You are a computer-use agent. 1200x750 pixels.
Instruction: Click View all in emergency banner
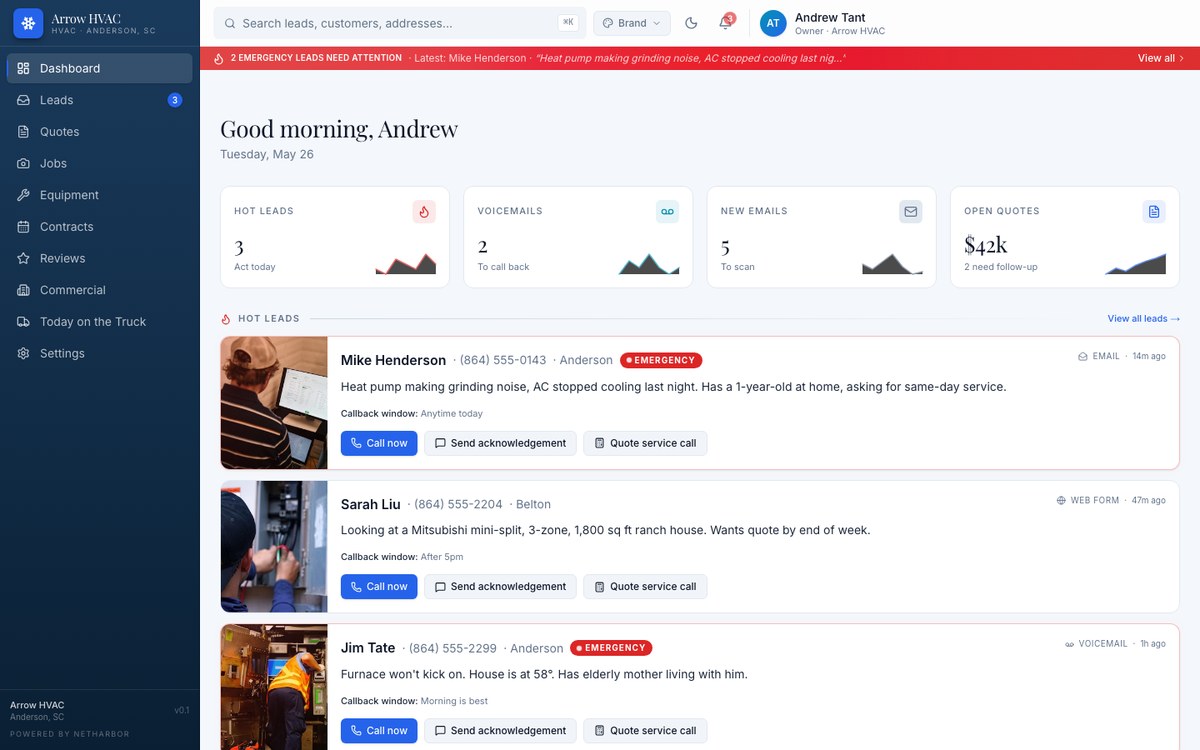pos(1161,58)
